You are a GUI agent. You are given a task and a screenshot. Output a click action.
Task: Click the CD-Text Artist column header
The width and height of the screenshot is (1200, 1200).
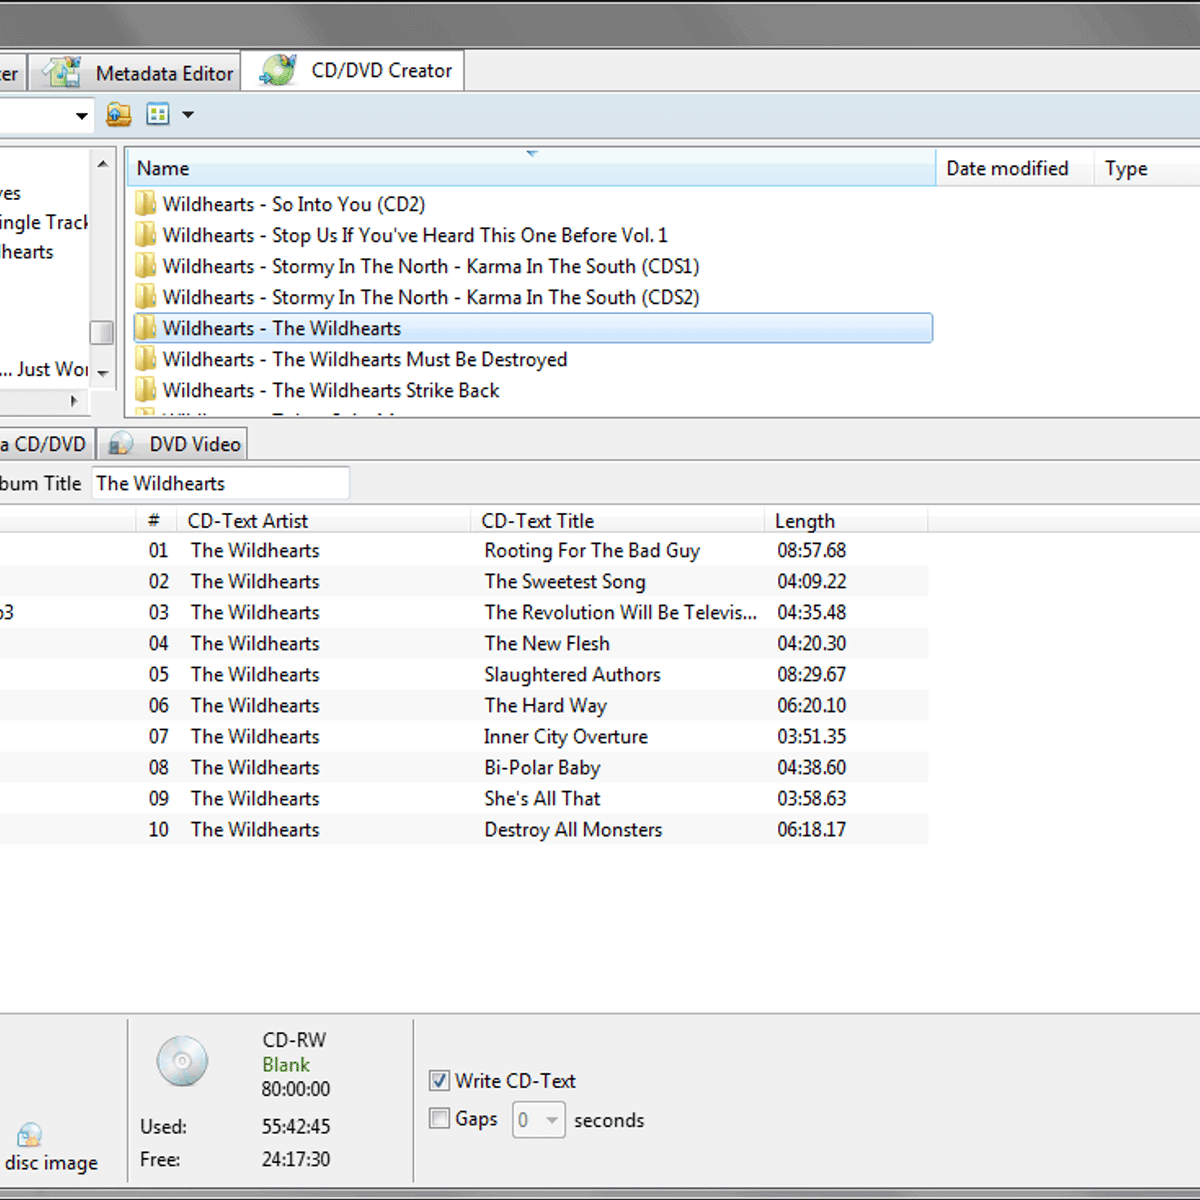click(323, 521)
